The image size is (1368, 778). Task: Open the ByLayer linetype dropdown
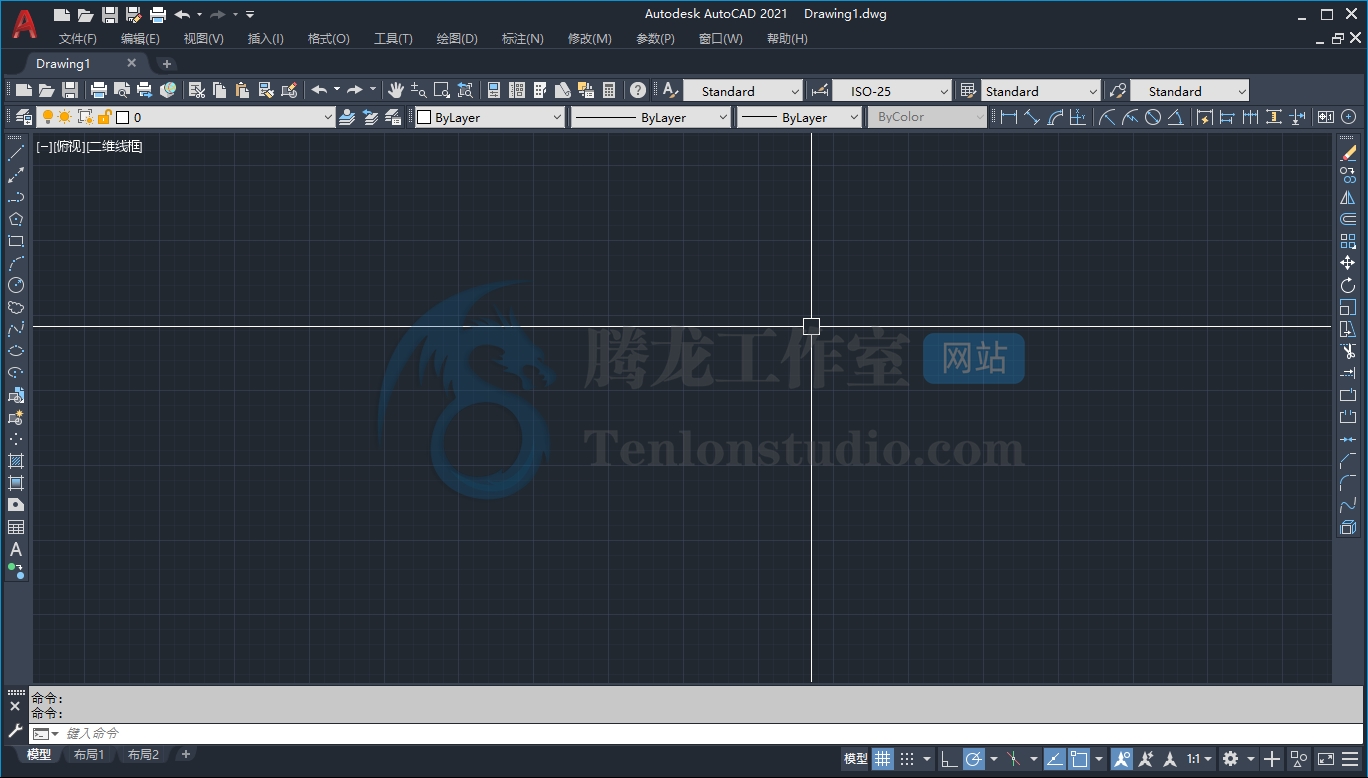[723, 117]
